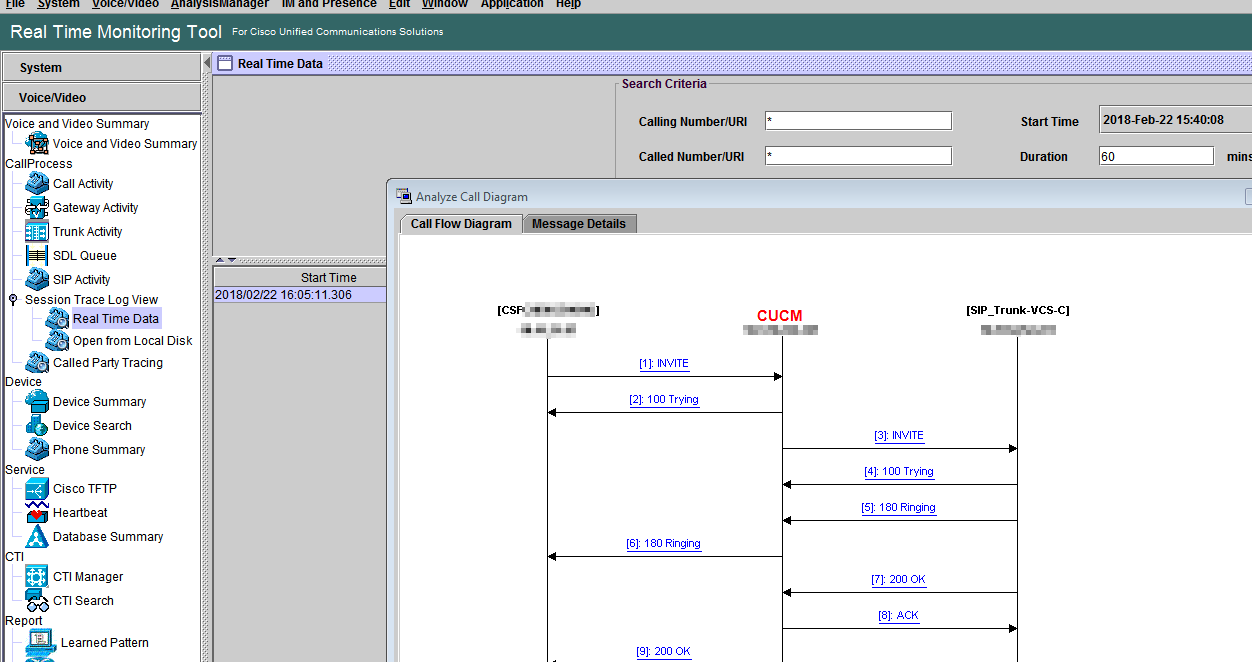Open the File menu

point(15,4)
